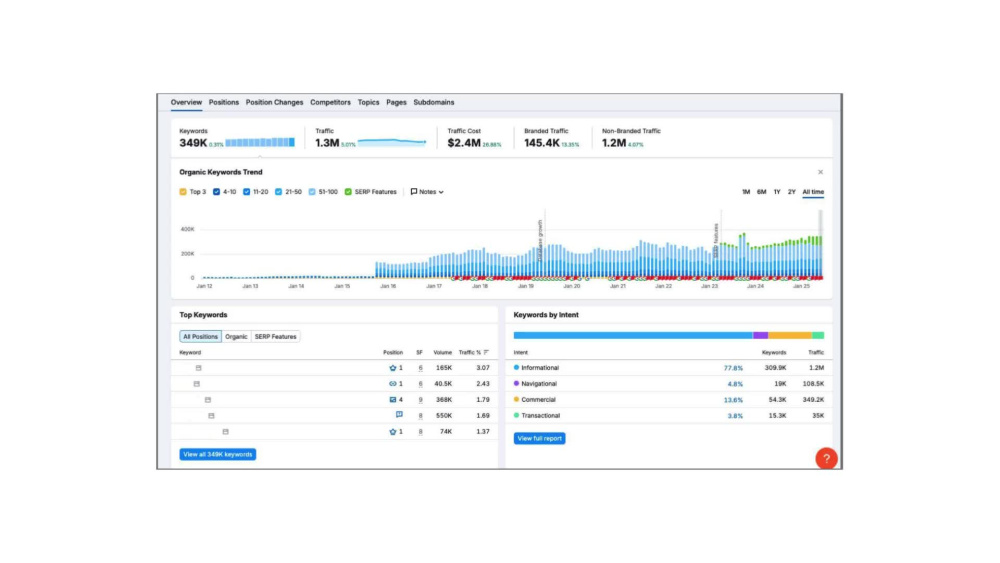This screenshot has width=1000, height=563.
Task: Click View all 349K keywords button
Action: [x=217, y=454]
